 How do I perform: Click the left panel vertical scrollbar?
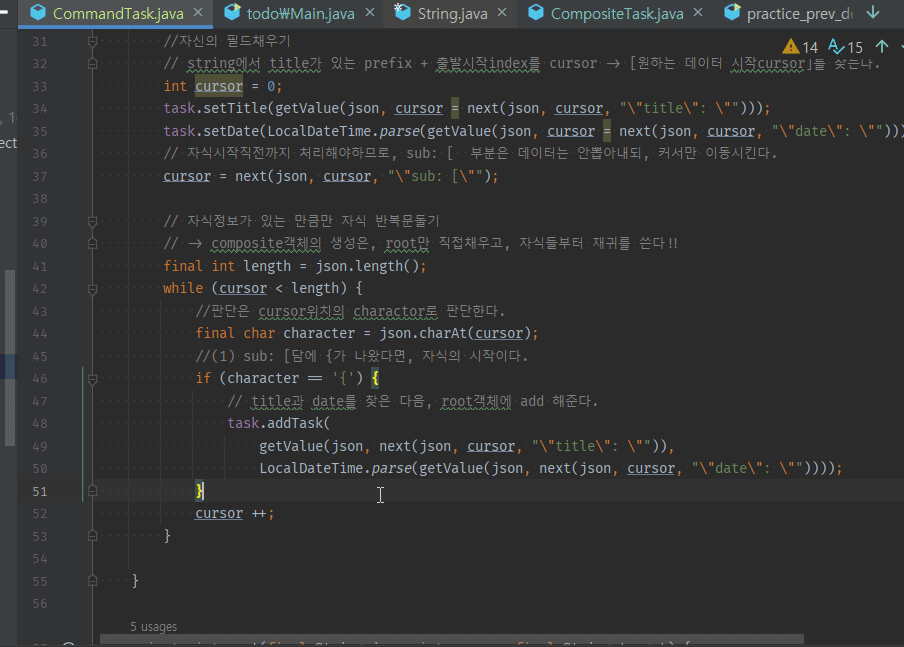[x=10, y=358]
